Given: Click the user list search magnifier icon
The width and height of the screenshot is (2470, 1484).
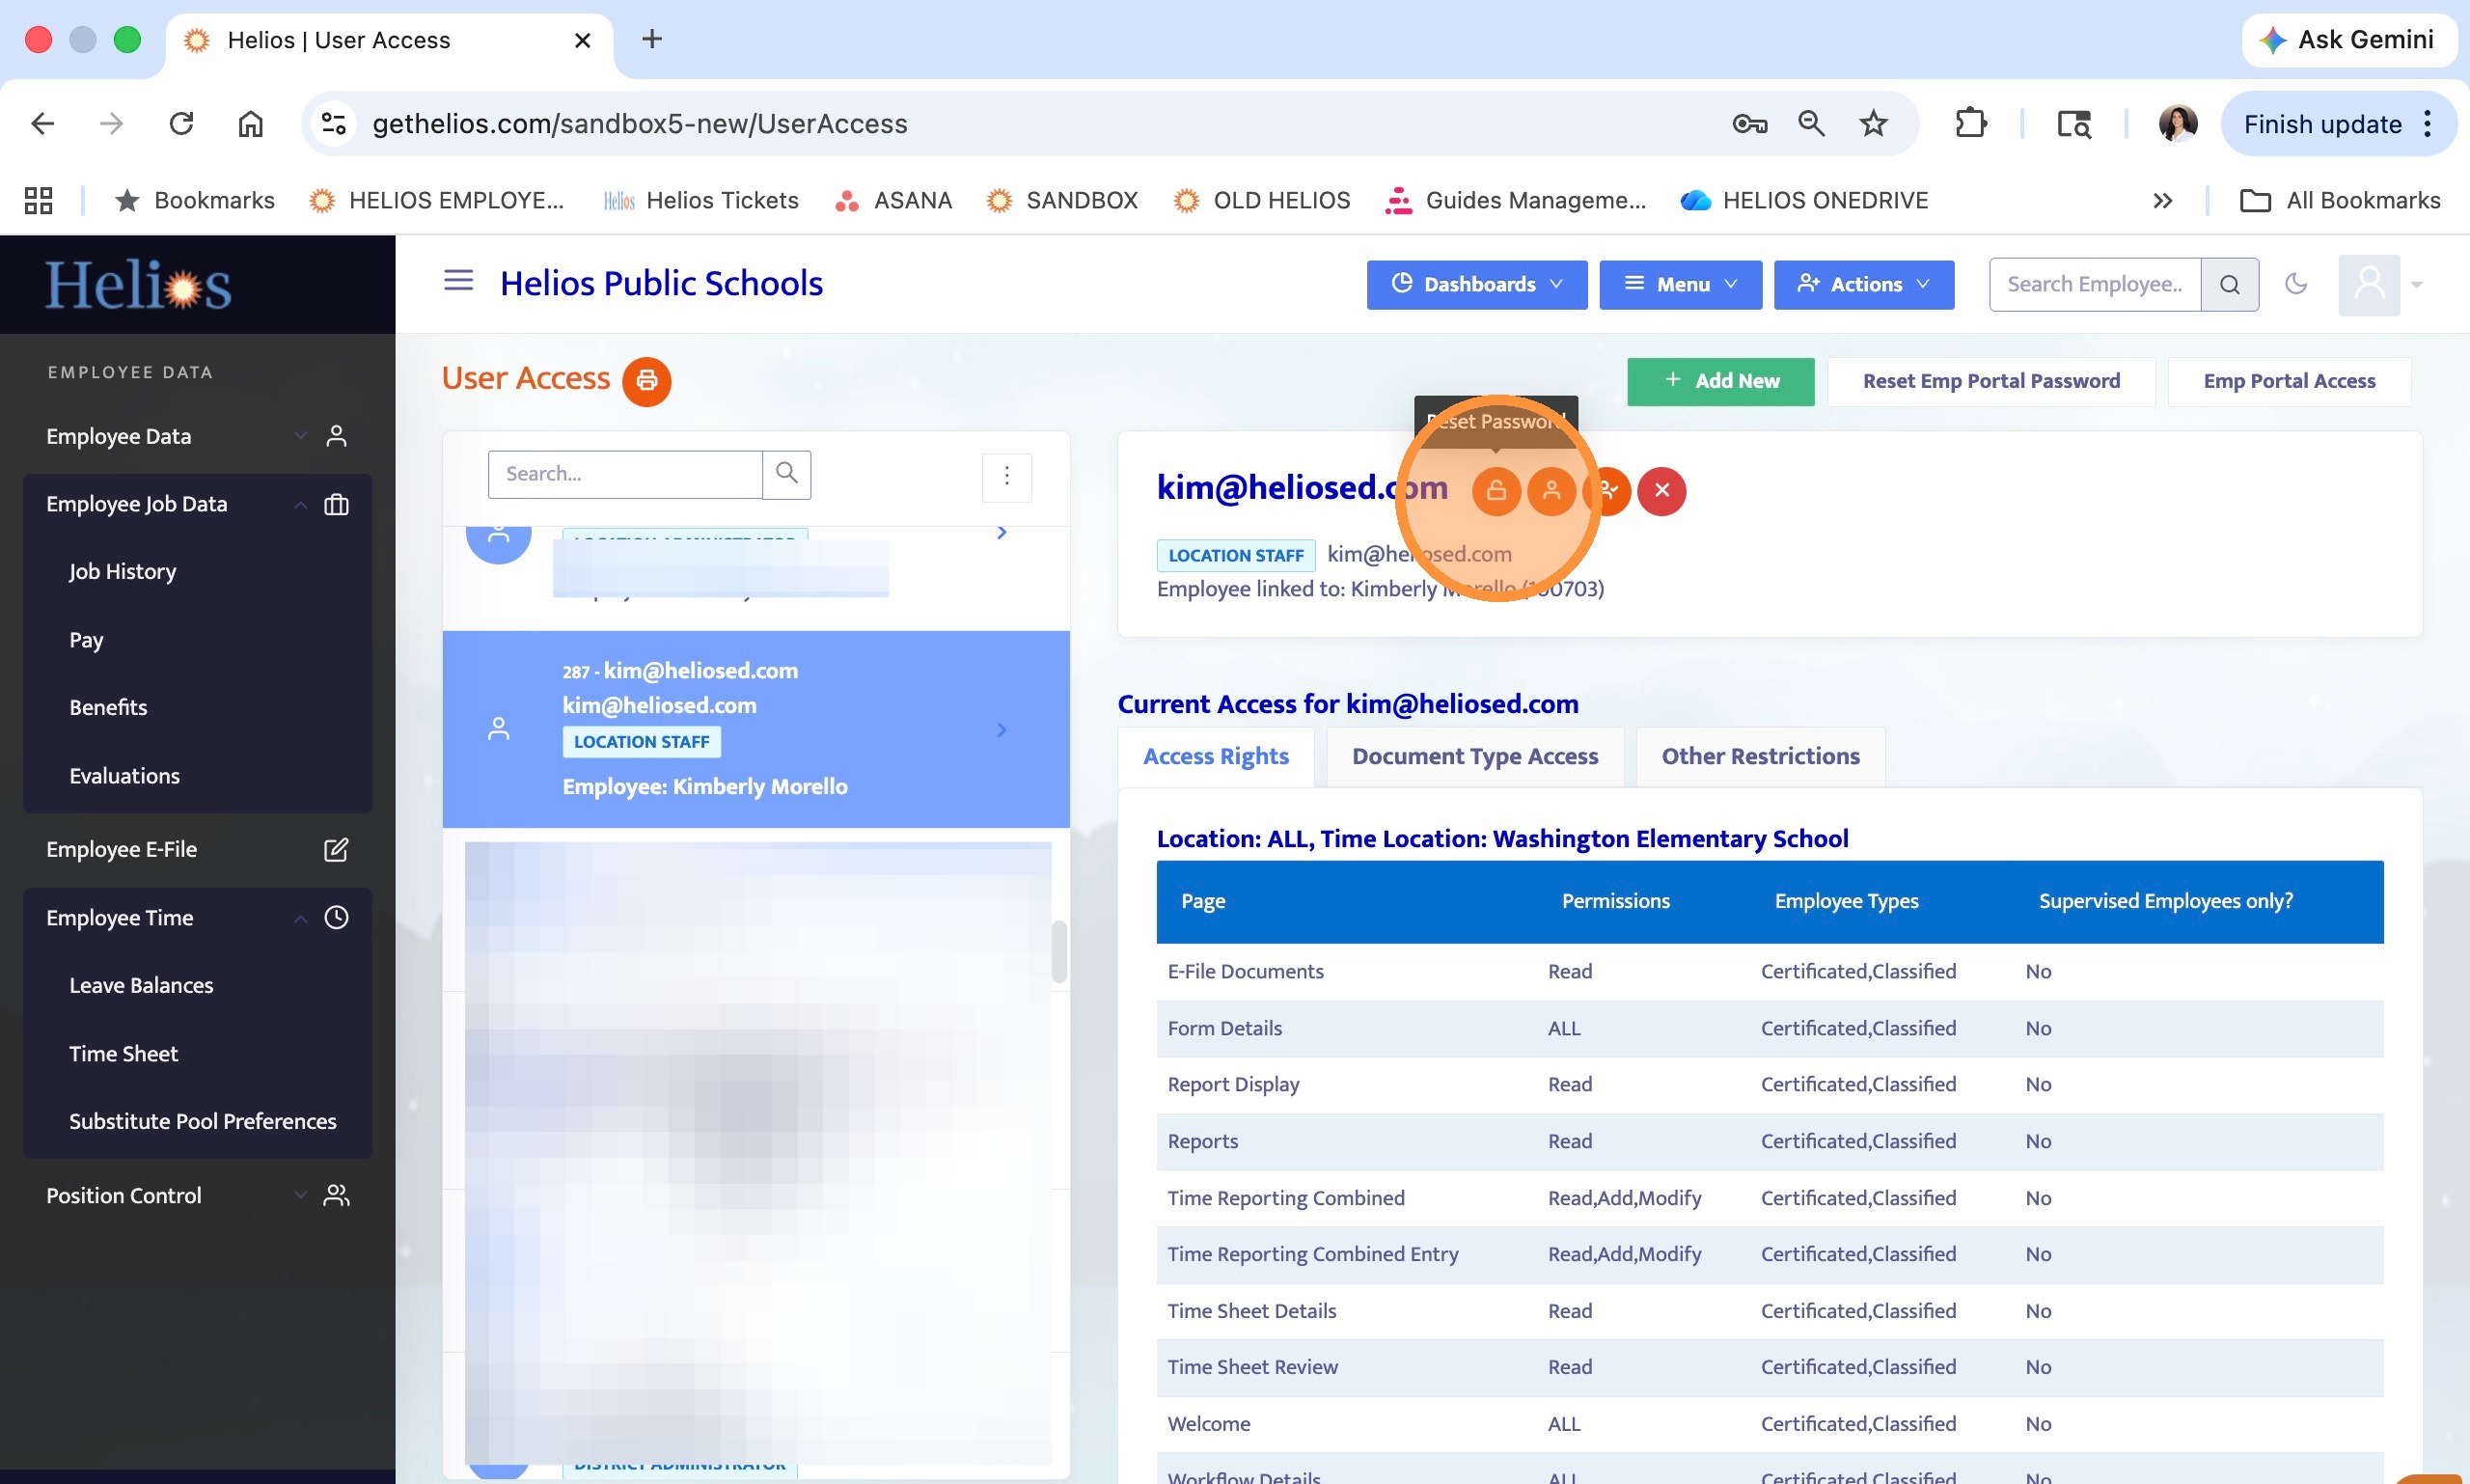Looking at the screenshot, I should tap(786, 474).
